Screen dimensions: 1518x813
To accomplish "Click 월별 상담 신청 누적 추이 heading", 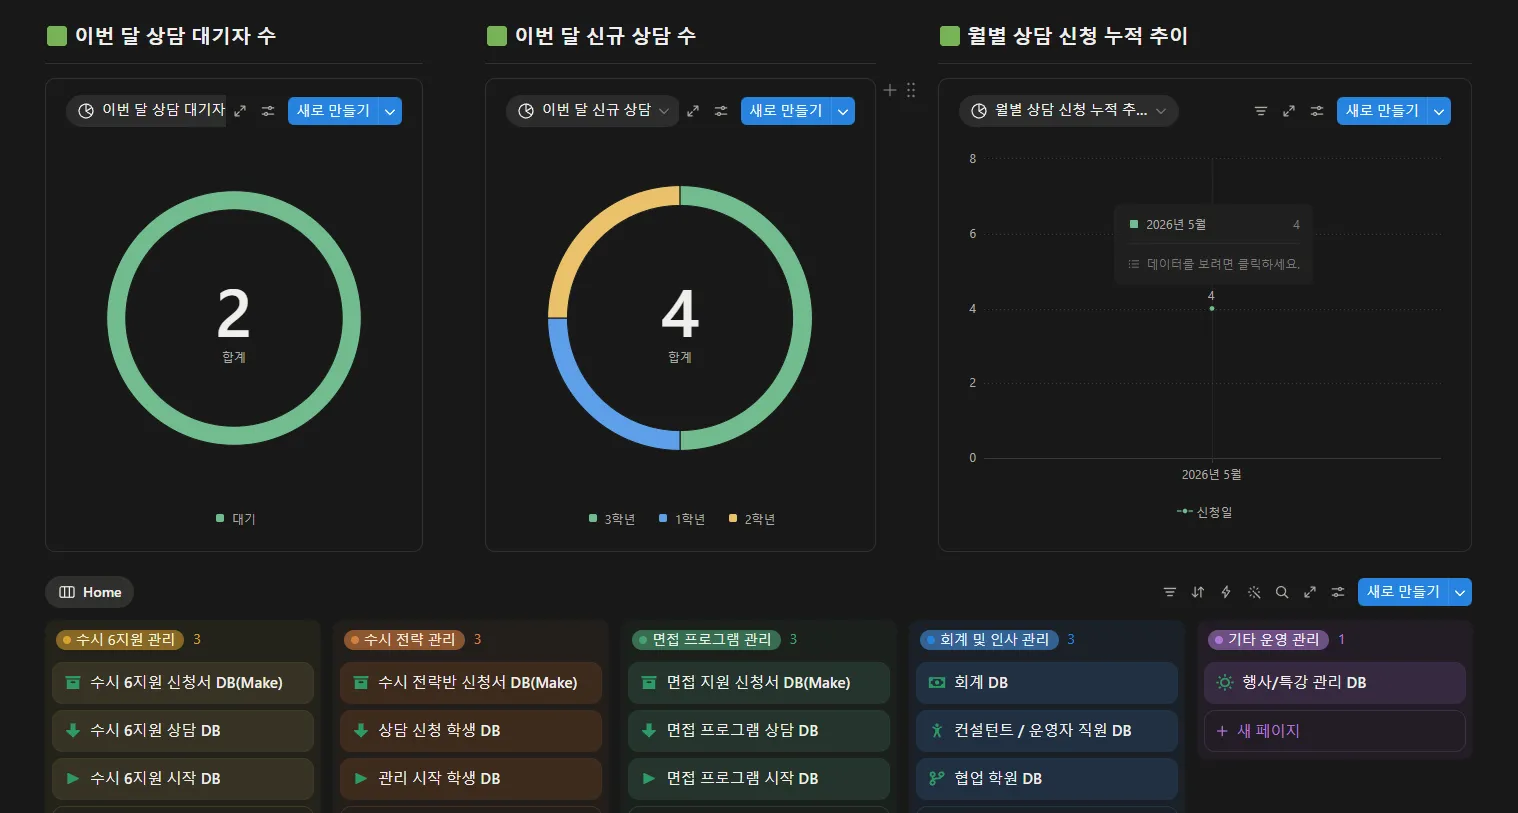I will coord(1077,36).
